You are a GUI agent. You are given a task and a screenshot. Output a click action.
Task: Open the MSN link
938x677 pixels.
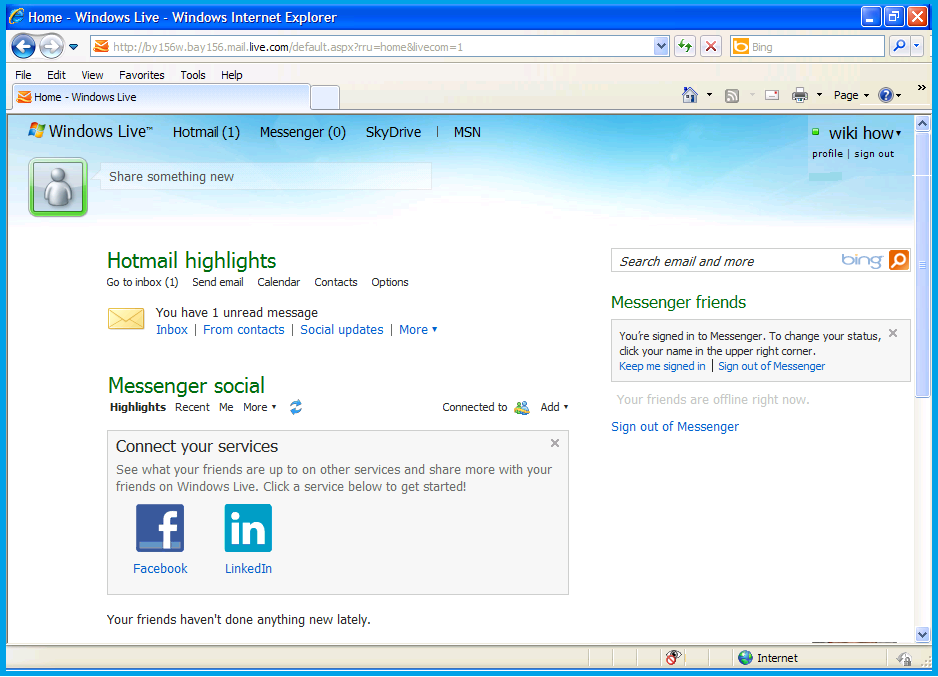click(467, 132)
